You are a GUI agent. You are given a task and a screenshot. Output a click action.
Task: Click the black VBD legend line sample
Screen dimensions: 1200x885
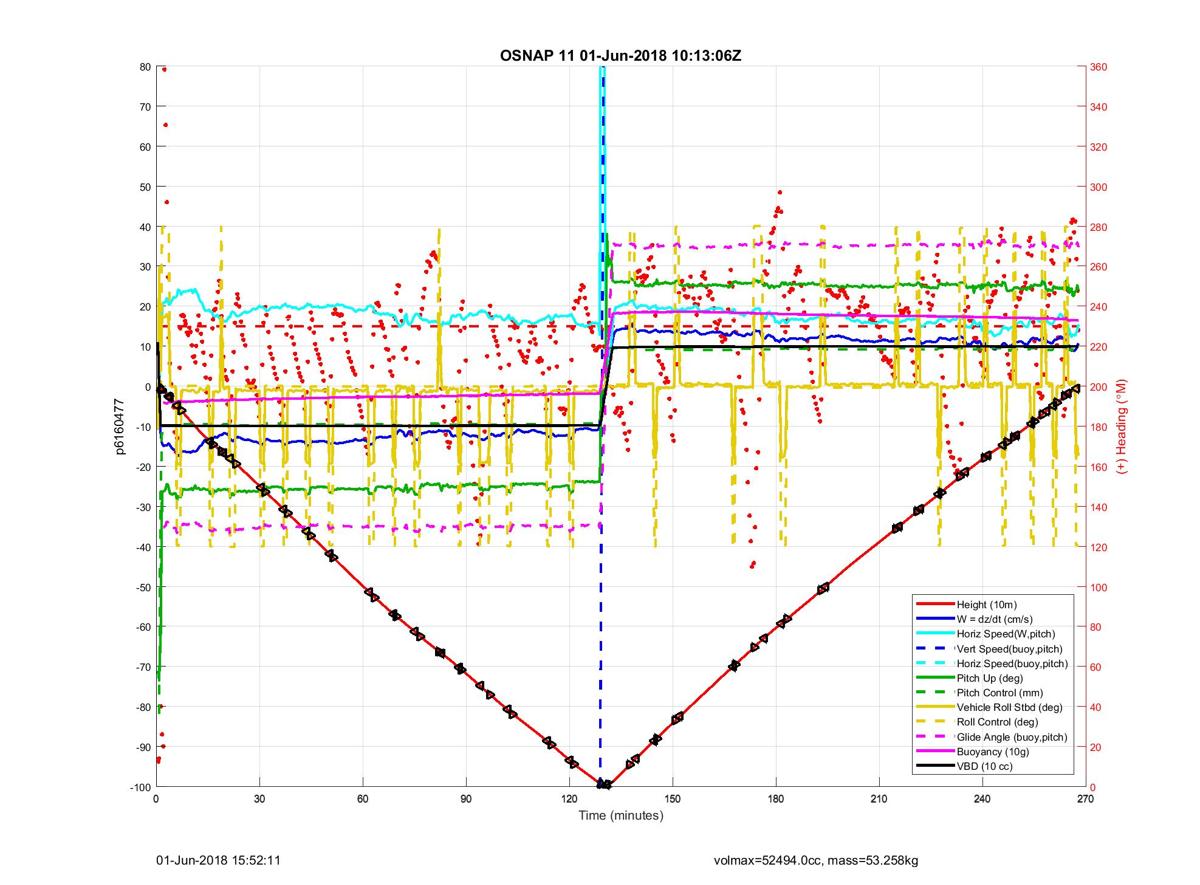pos(933,766)
